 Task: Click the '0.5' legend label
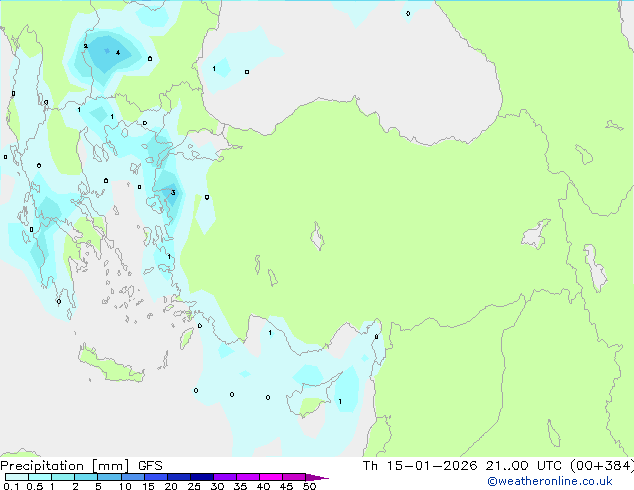pos(34,486)
